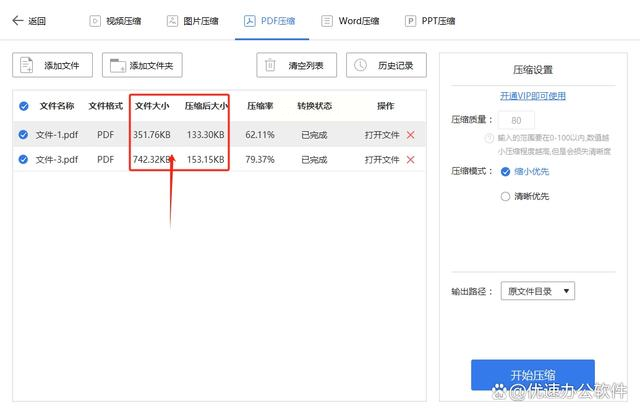
Task: Click the 文件名称 column header
Action: coord(57,106)
